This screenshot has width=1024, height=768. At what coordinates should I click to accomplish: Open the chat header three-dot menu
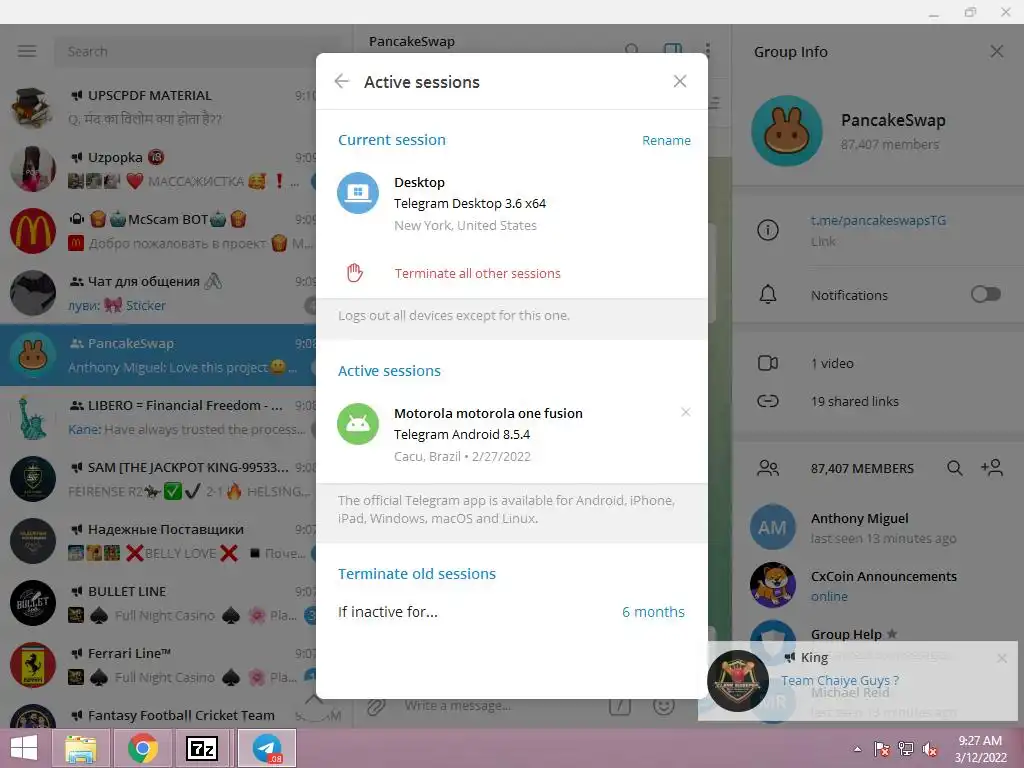click(708, 50)
